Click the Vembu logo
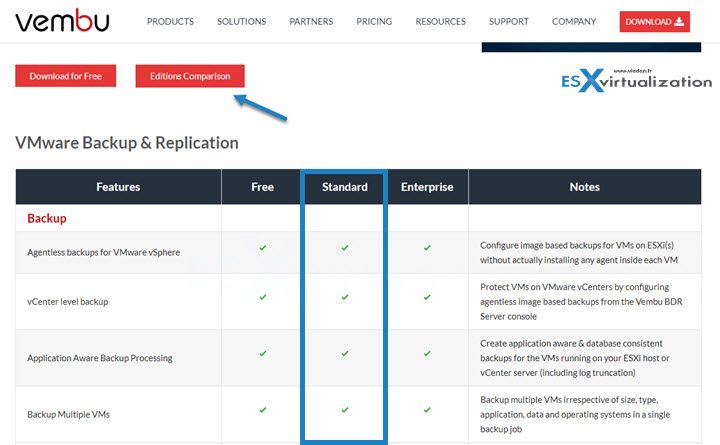The height and width of the screenshot is (445, 720). point(62,21)
